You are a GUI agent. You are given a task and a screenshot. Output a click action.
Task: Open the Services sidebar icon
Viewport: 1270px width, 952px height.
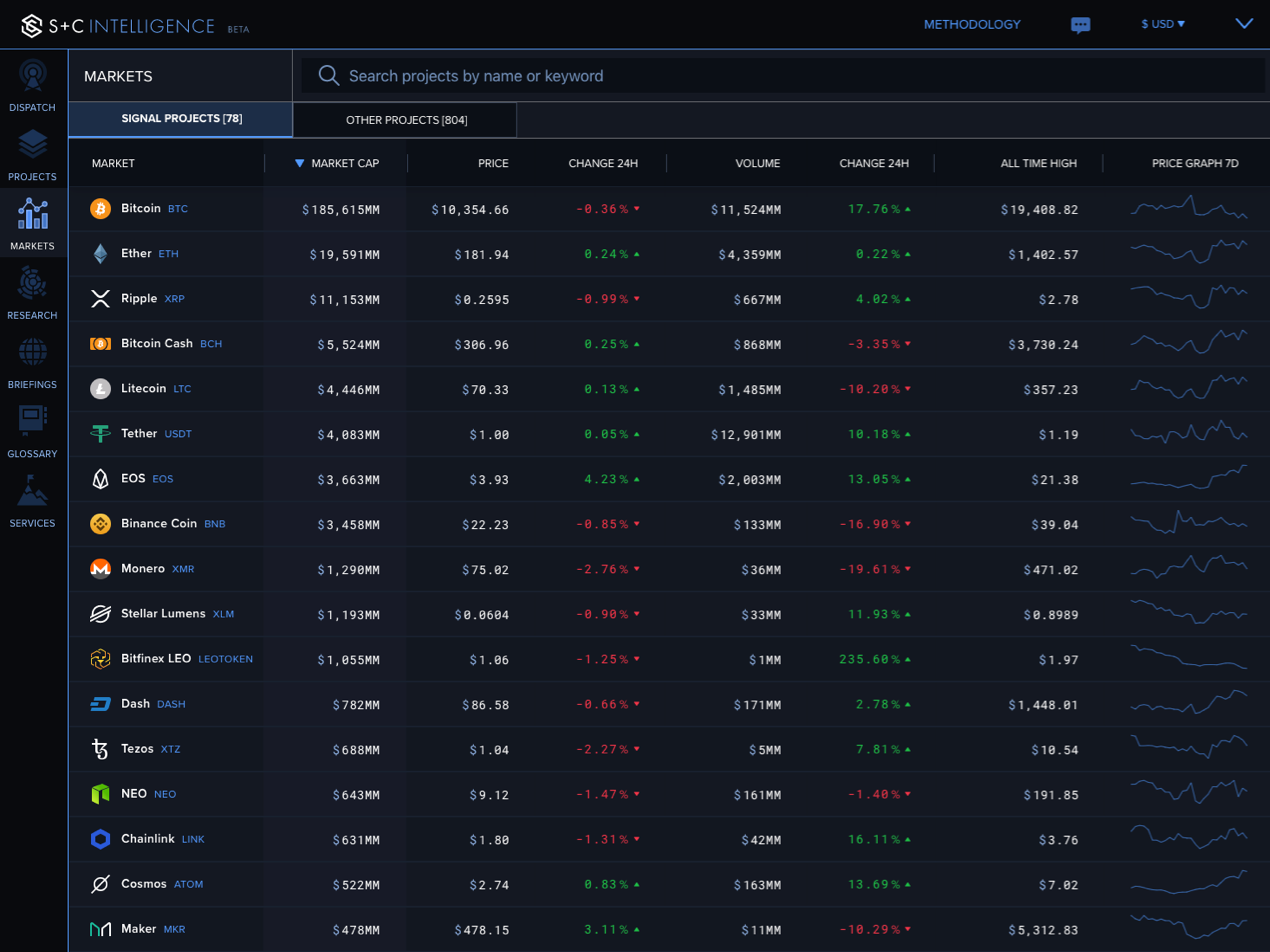tap(33, 490)
